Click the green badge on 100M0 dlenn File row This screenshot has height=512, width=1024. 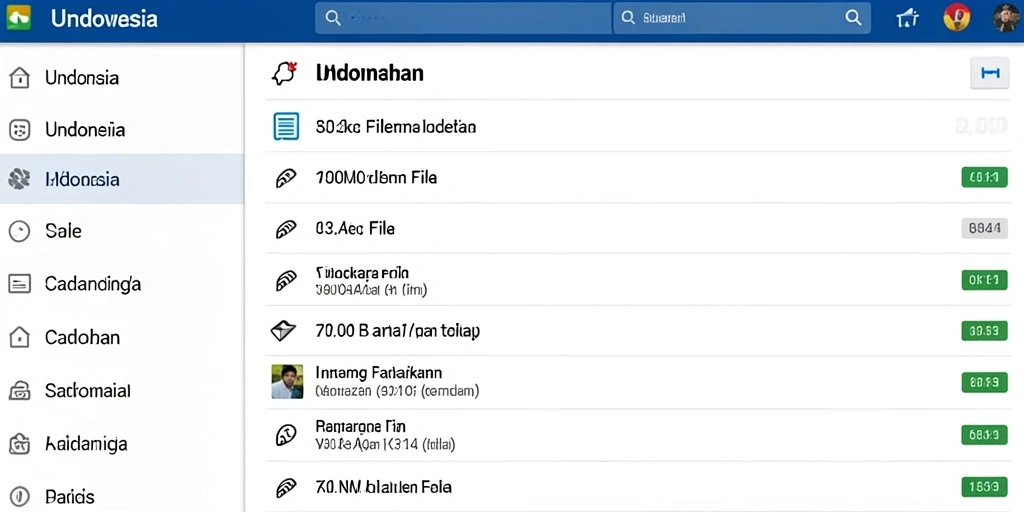984,177
